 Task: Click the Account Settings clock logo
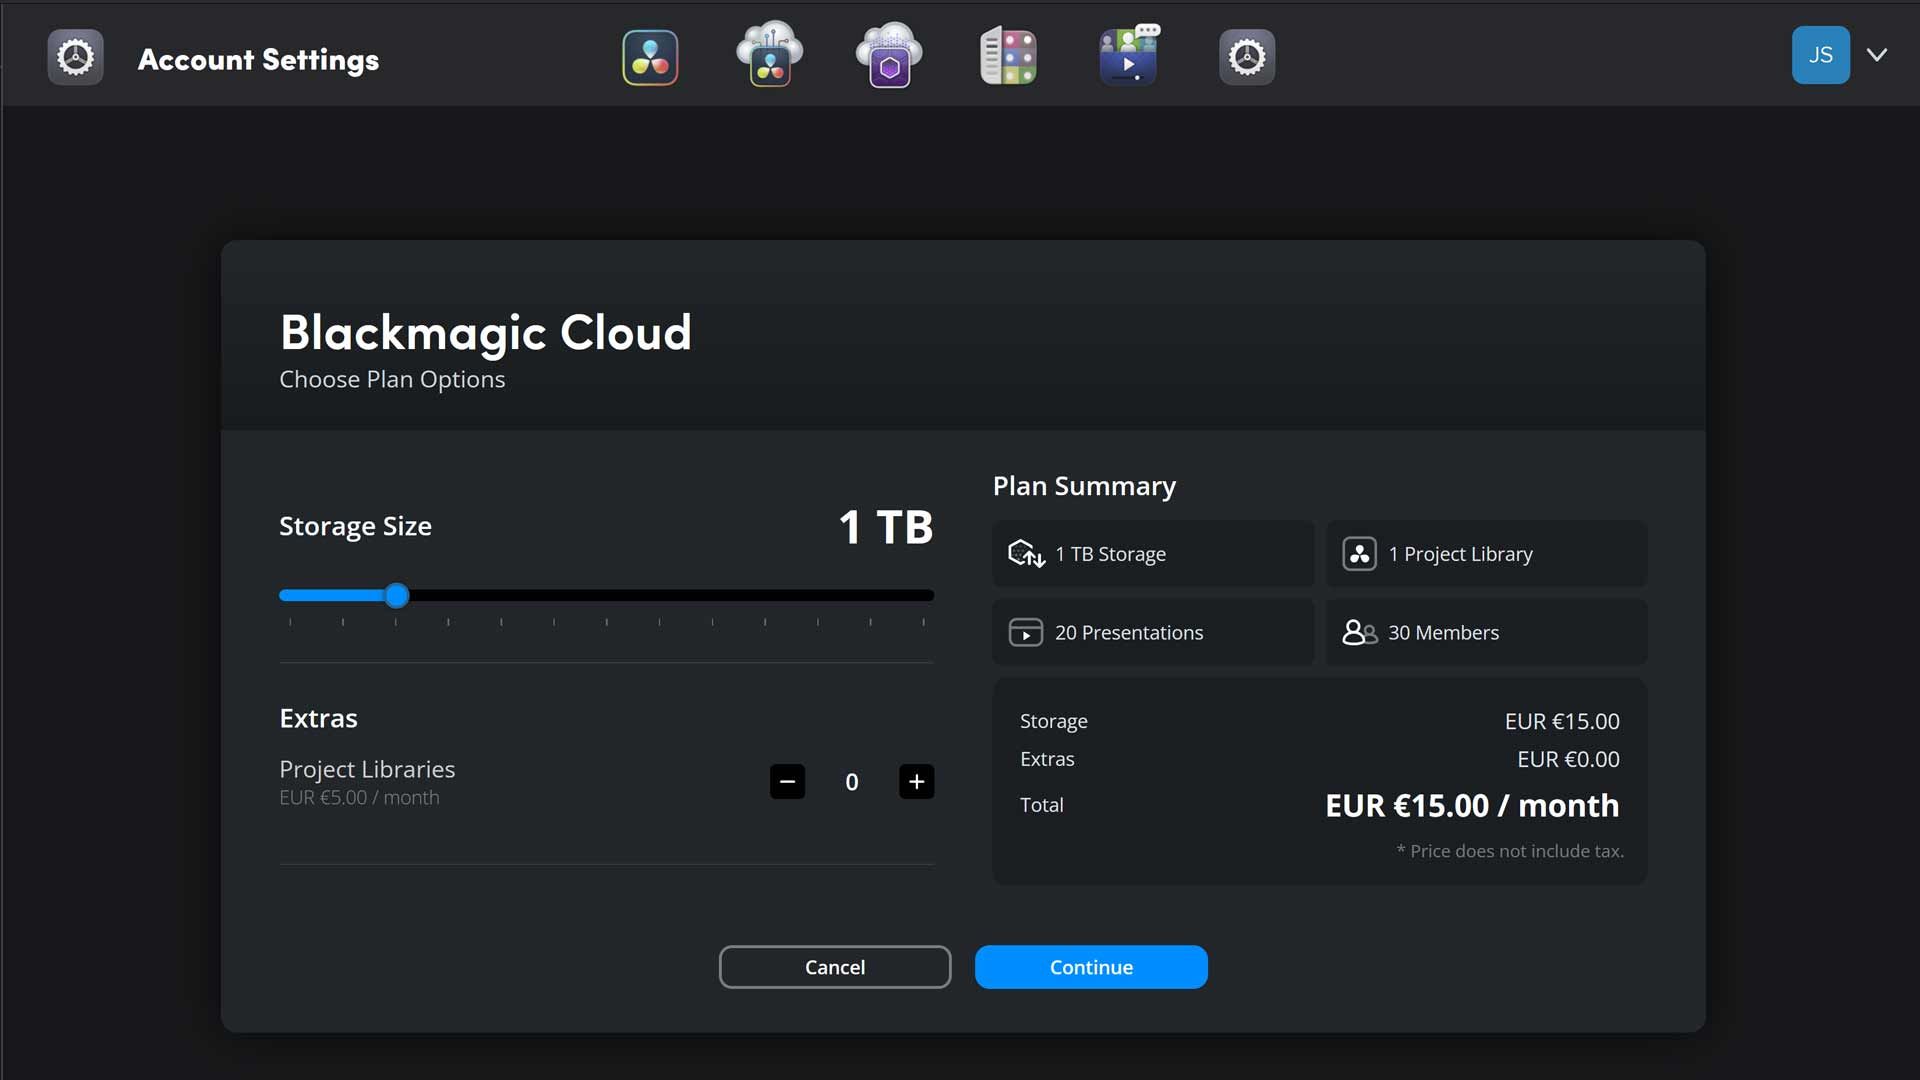[75, 57]
